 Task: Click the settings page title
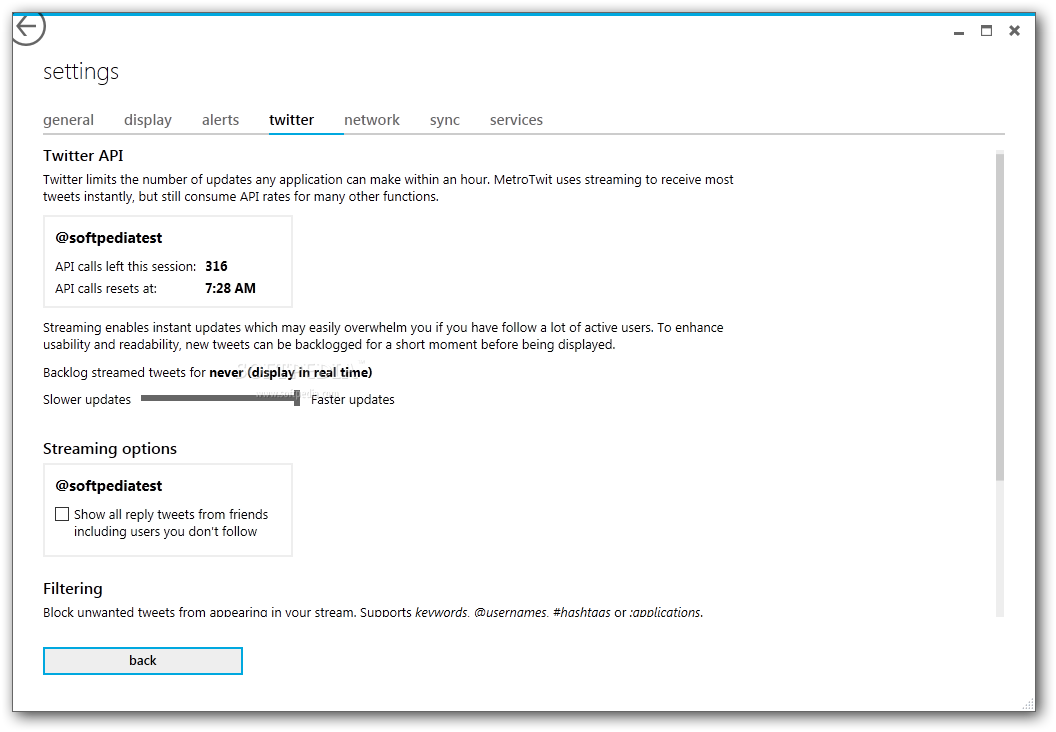click(x=81, y=71)
